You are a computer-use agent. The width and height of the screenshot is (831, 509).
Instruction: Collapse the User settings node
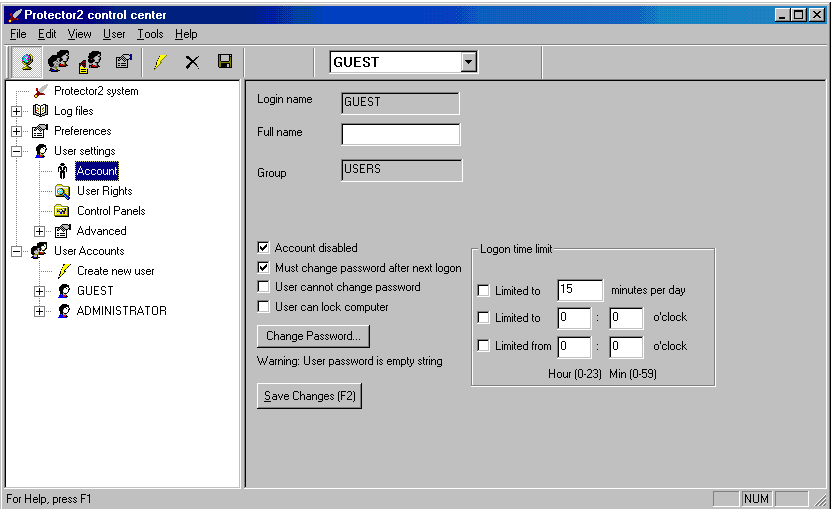[x=16, y=151]
